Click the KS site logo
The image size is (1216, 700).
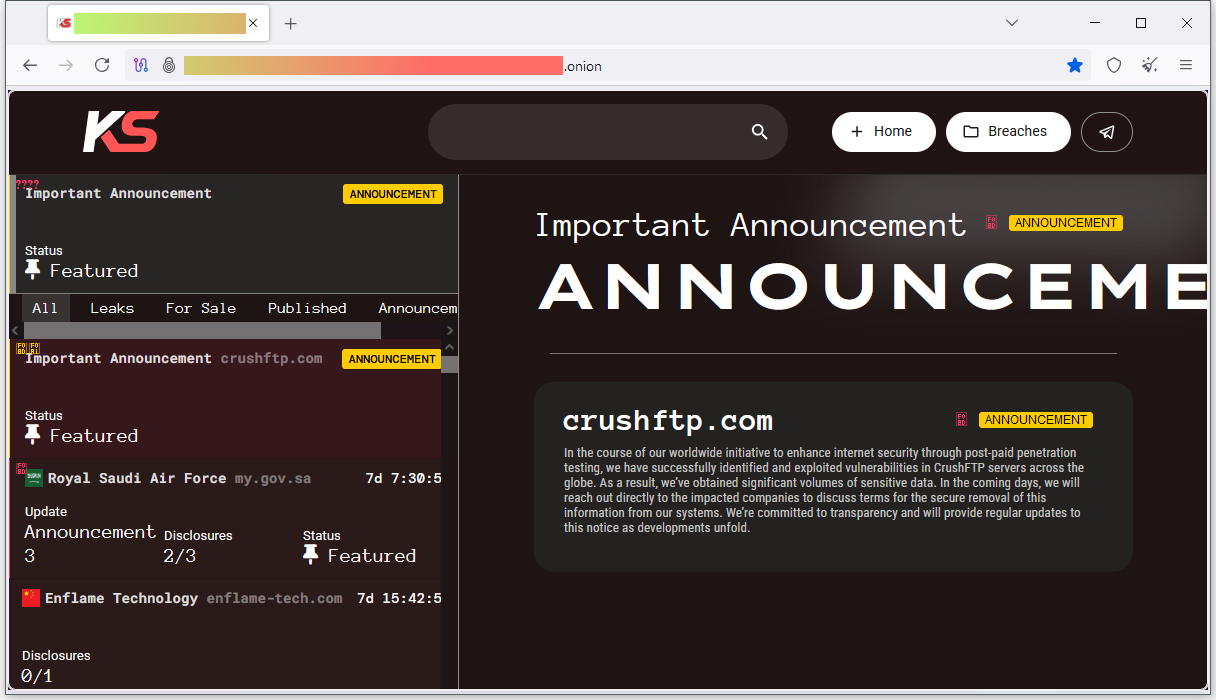120,132
